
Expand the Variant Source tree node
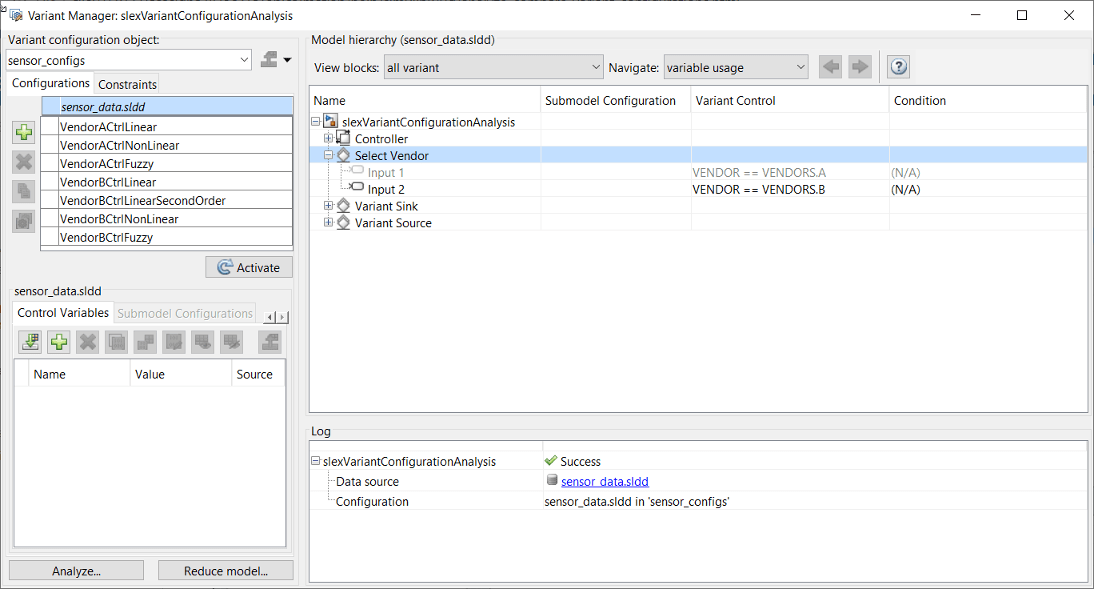(x=328, y=223)
